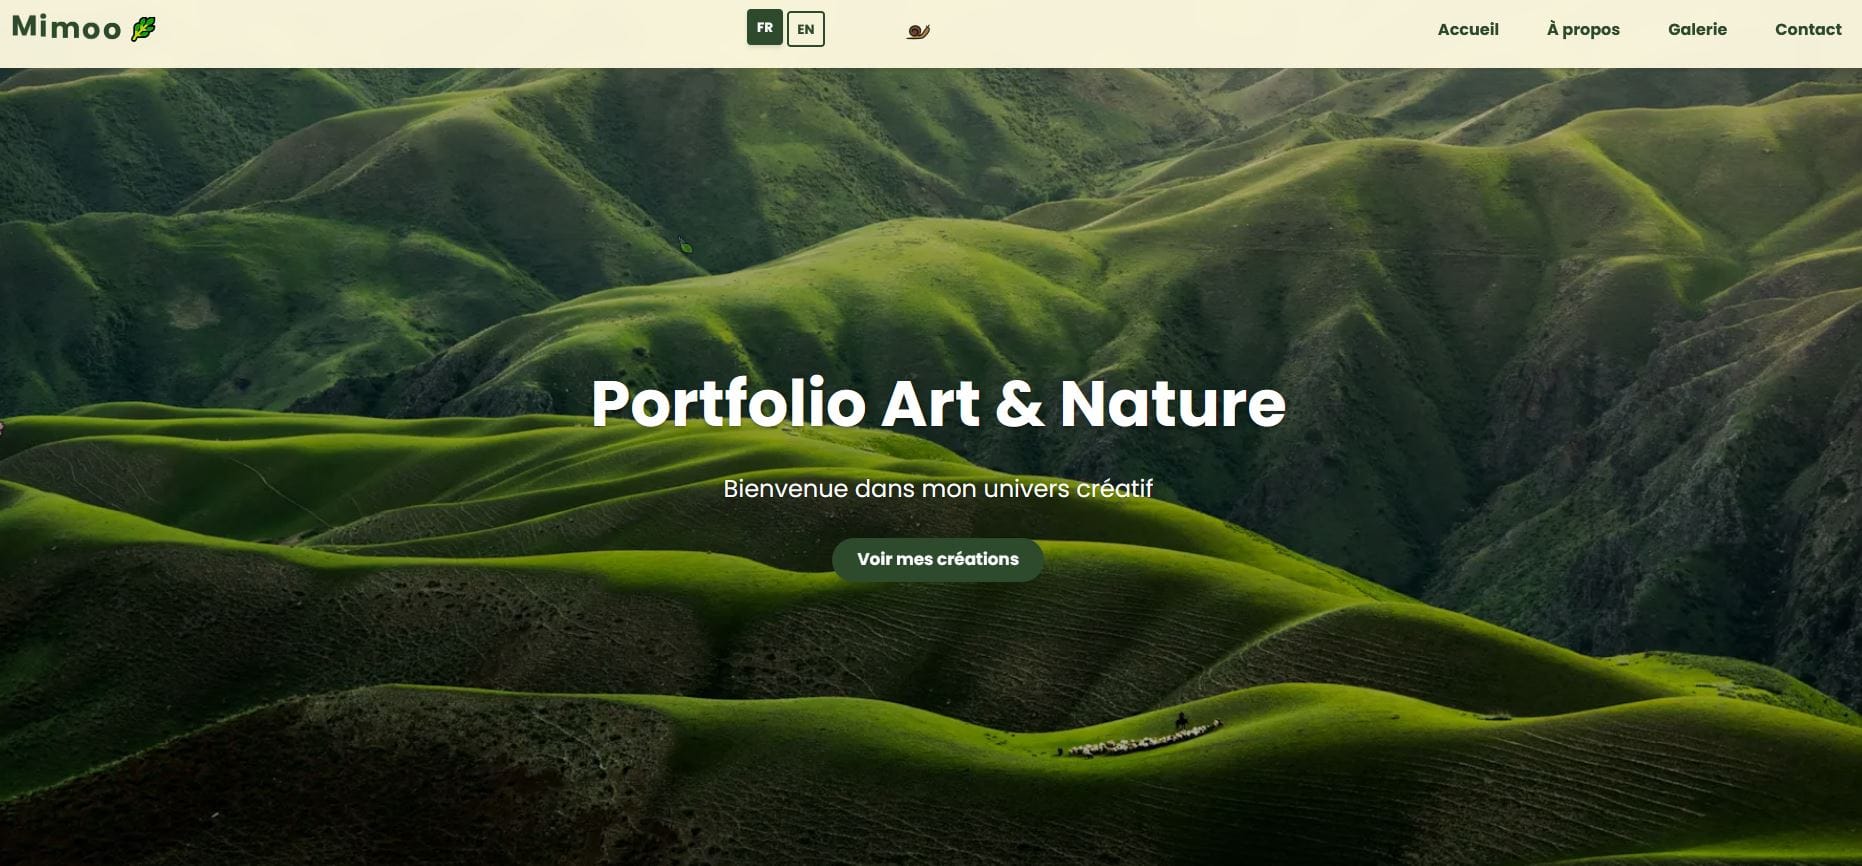The height and width of the screenshot is (866, 1862).
Task: Open the Galerie menu item
Action: pyautogui.click(x=1697, y=30)
